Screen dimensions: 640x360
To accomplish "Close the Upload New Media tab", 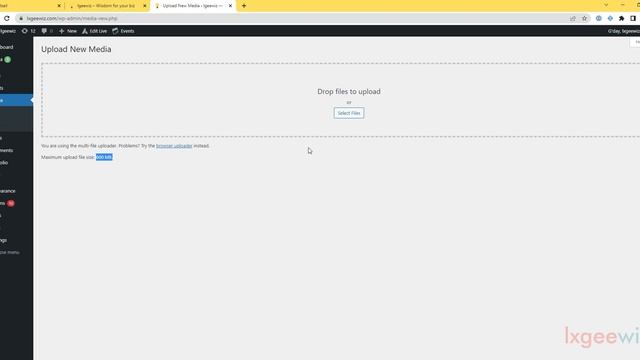I will point(230,6).
